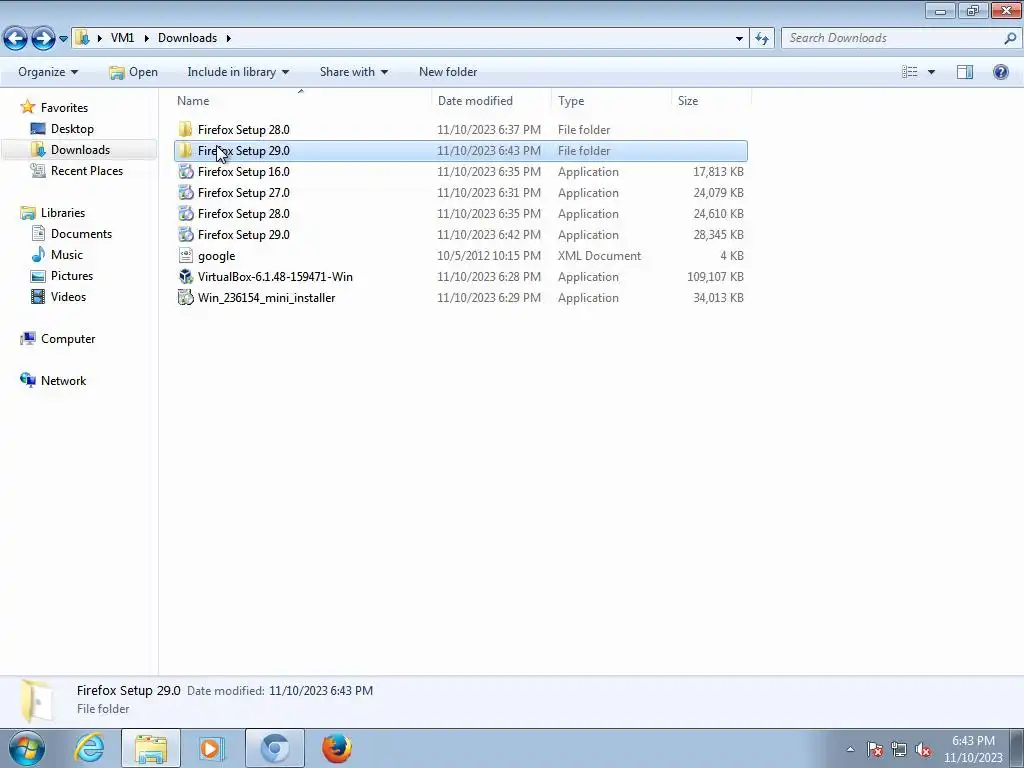Image resolution: width=1024 pixels, height=768 pixels.
Task: Select Desktop under Favorites
Action: click(72, 129)
